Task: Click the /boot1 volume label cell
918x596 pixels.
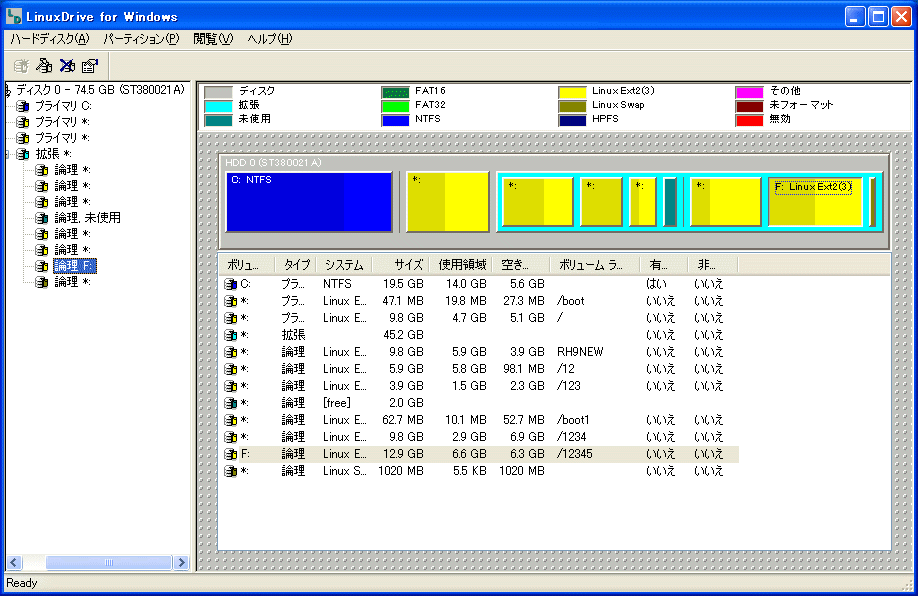Action: (x=573, y=420)
